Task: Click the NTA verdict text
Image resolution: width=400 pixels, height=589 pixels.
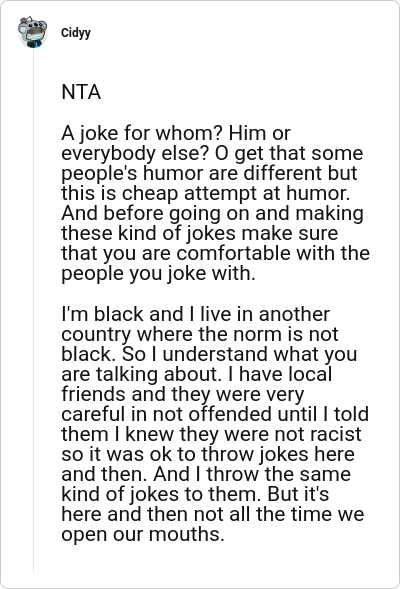Action: 81,92
